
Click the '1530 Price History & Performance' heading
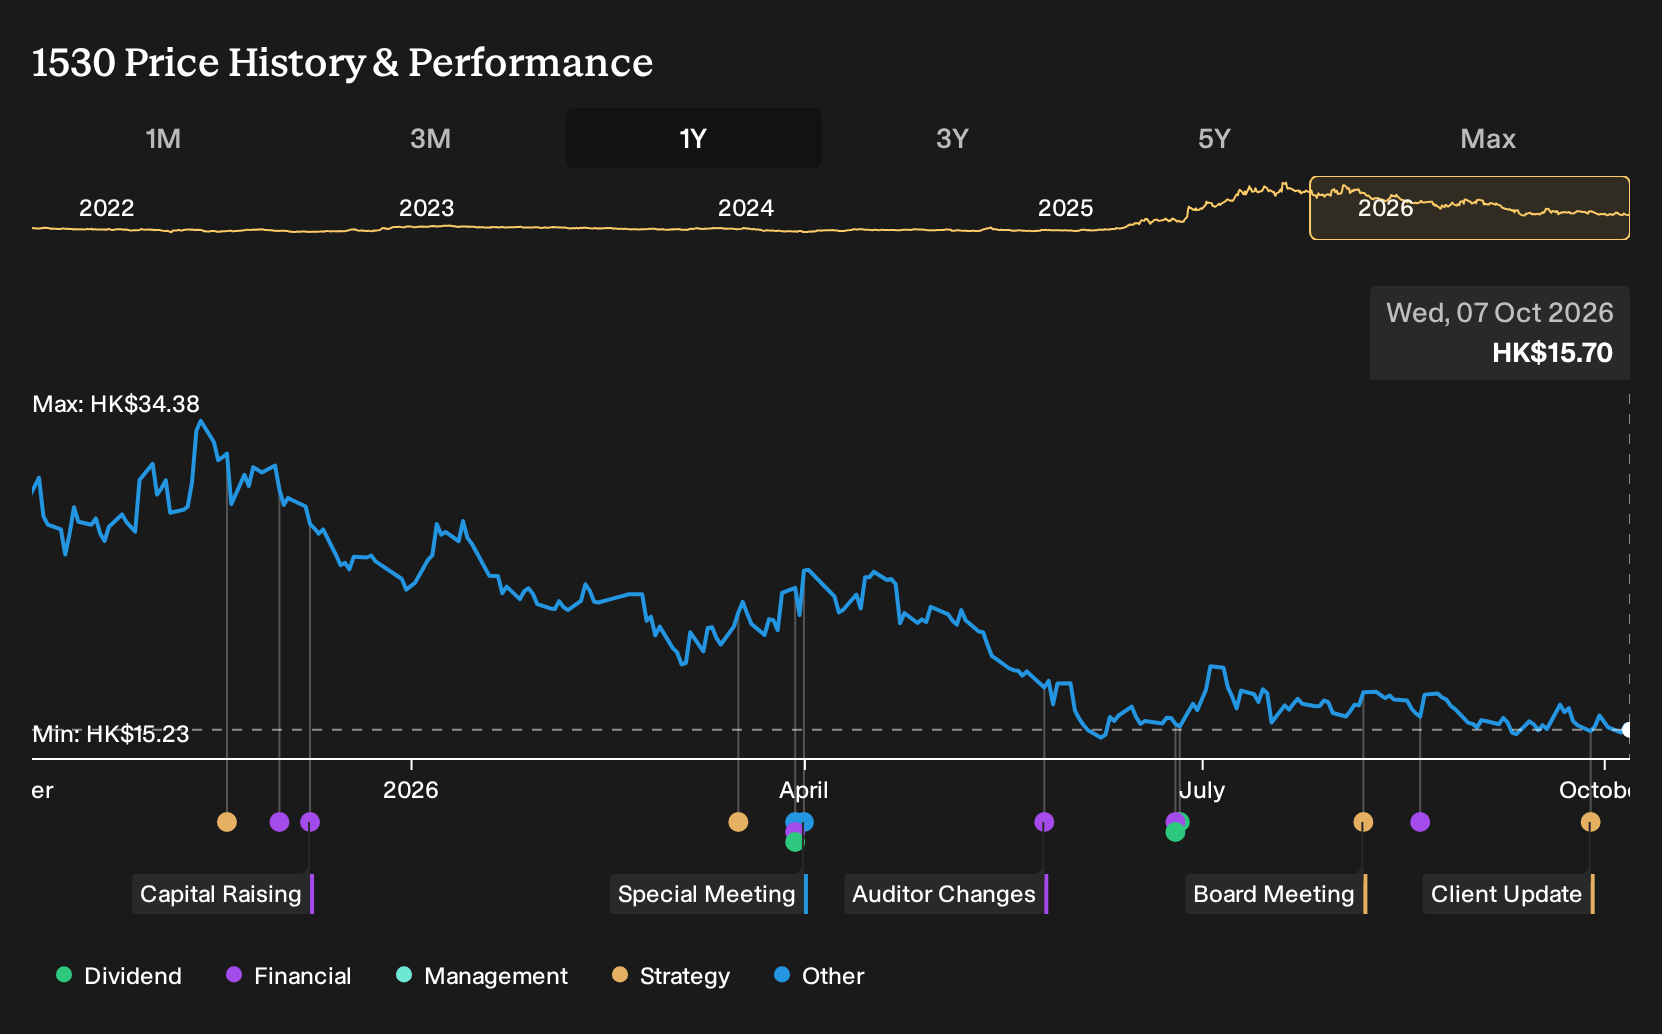click(342, 62)
